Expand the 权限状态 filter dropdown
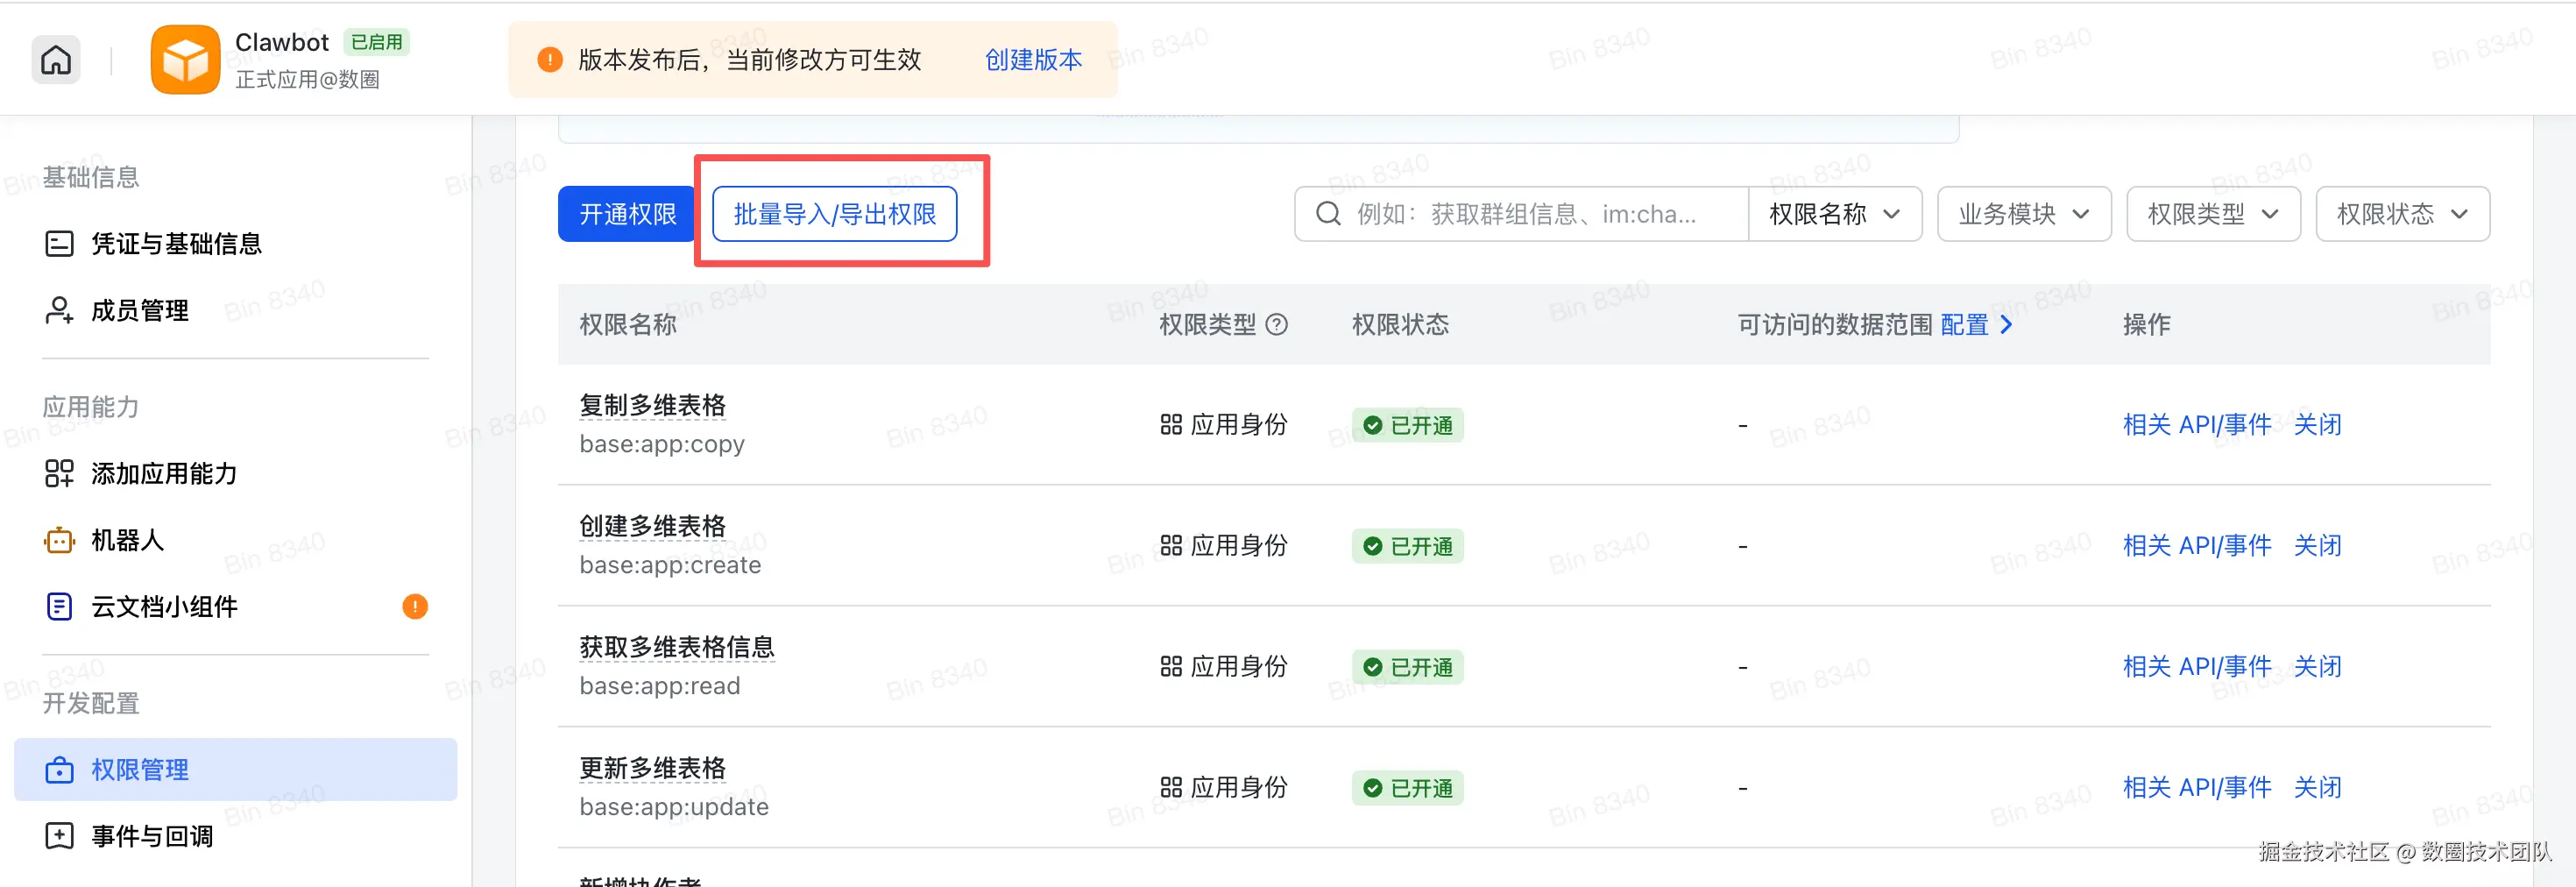This screenshot has height=887, width=2576. 2401,214
